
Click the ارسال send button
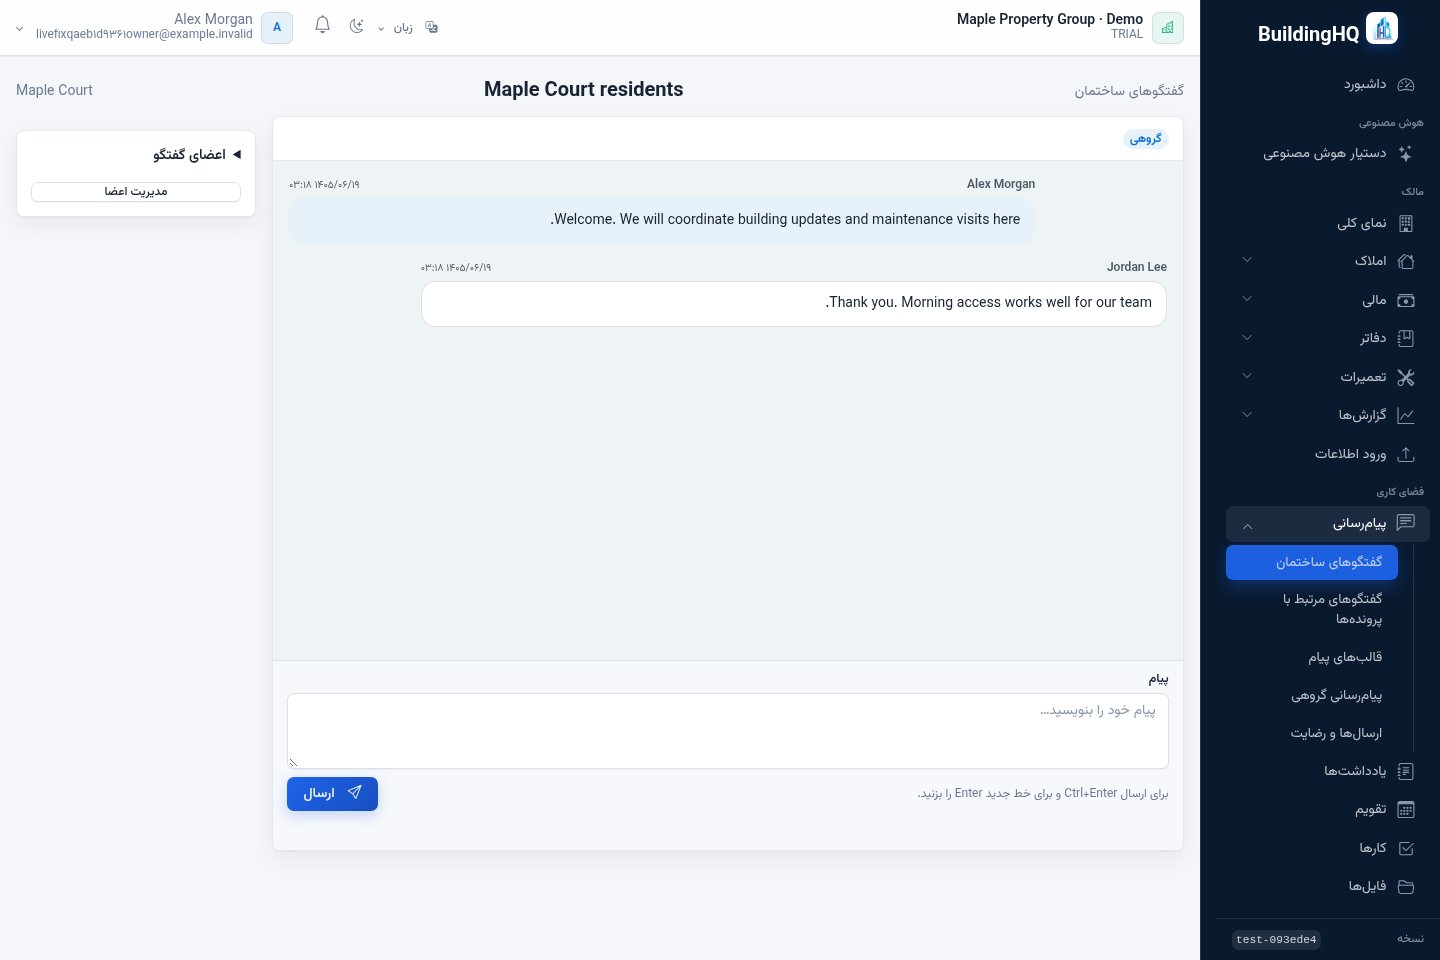click(x=332, y=793)
